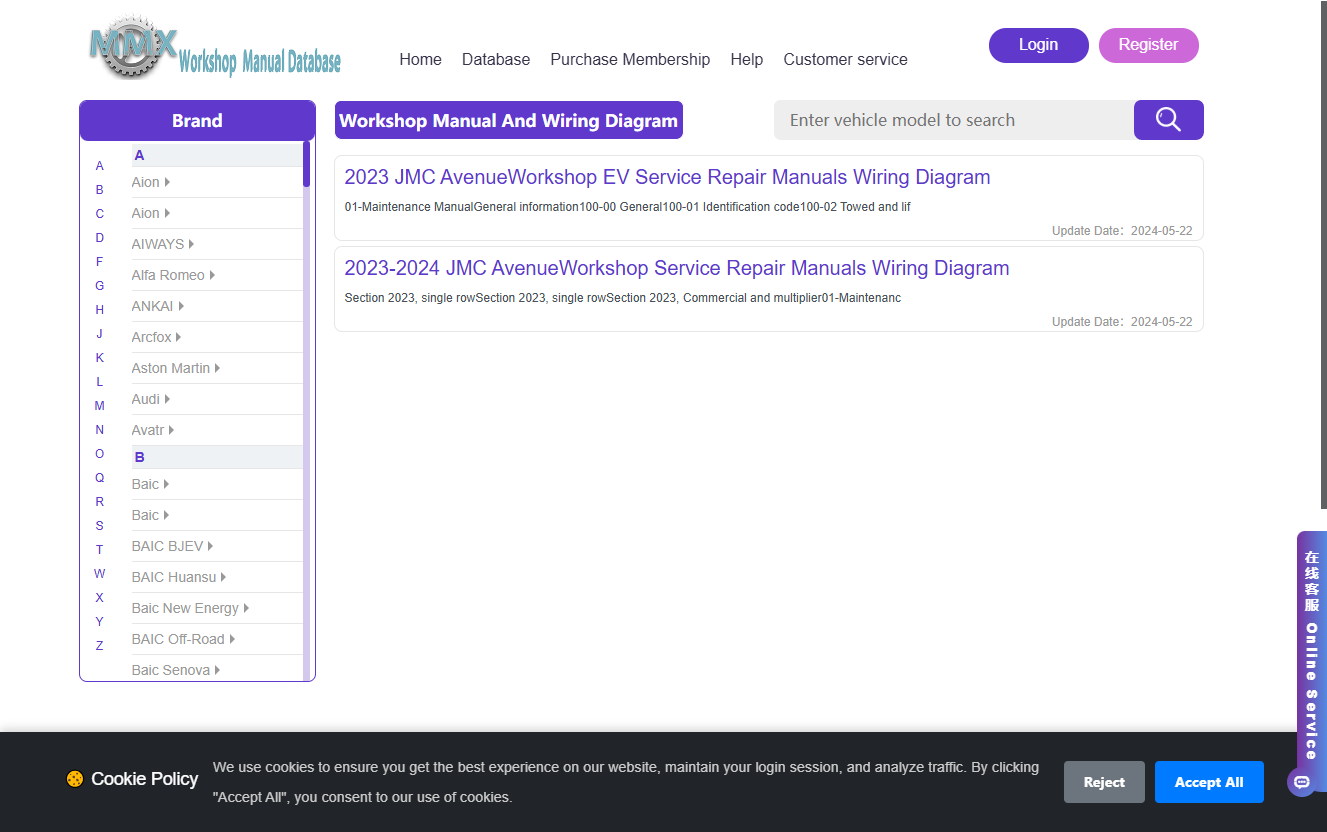
Task: Jump to letter X in brand index
Action: pos(99,598)
